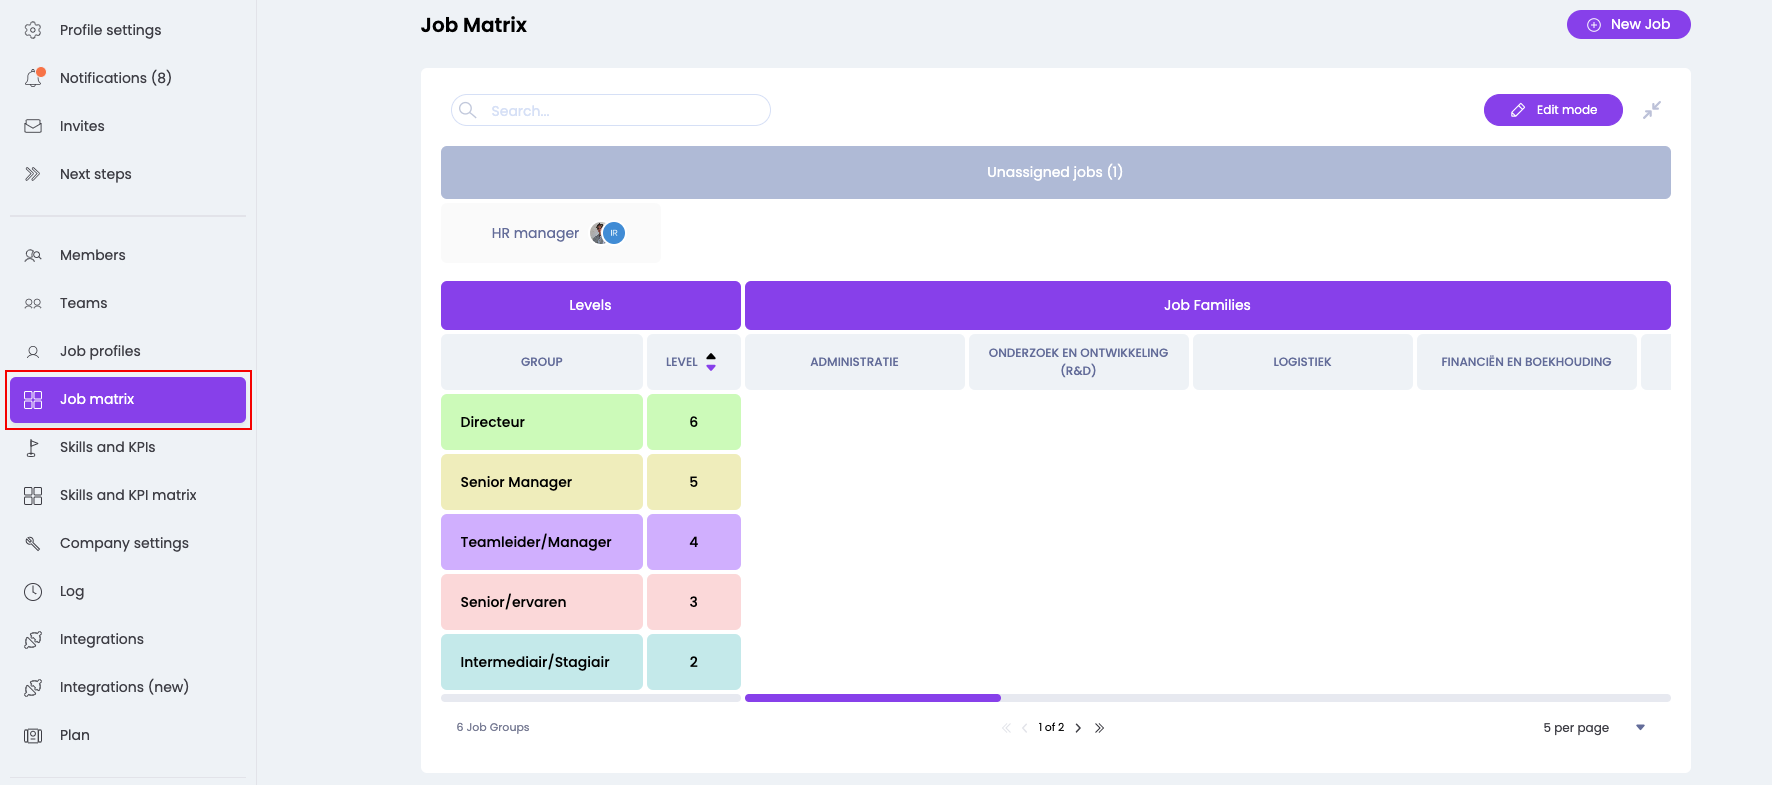This screenshot has width=1772, height=785.
Task: Click the HR manager member avatars
Action: click(x=608, y=233)
